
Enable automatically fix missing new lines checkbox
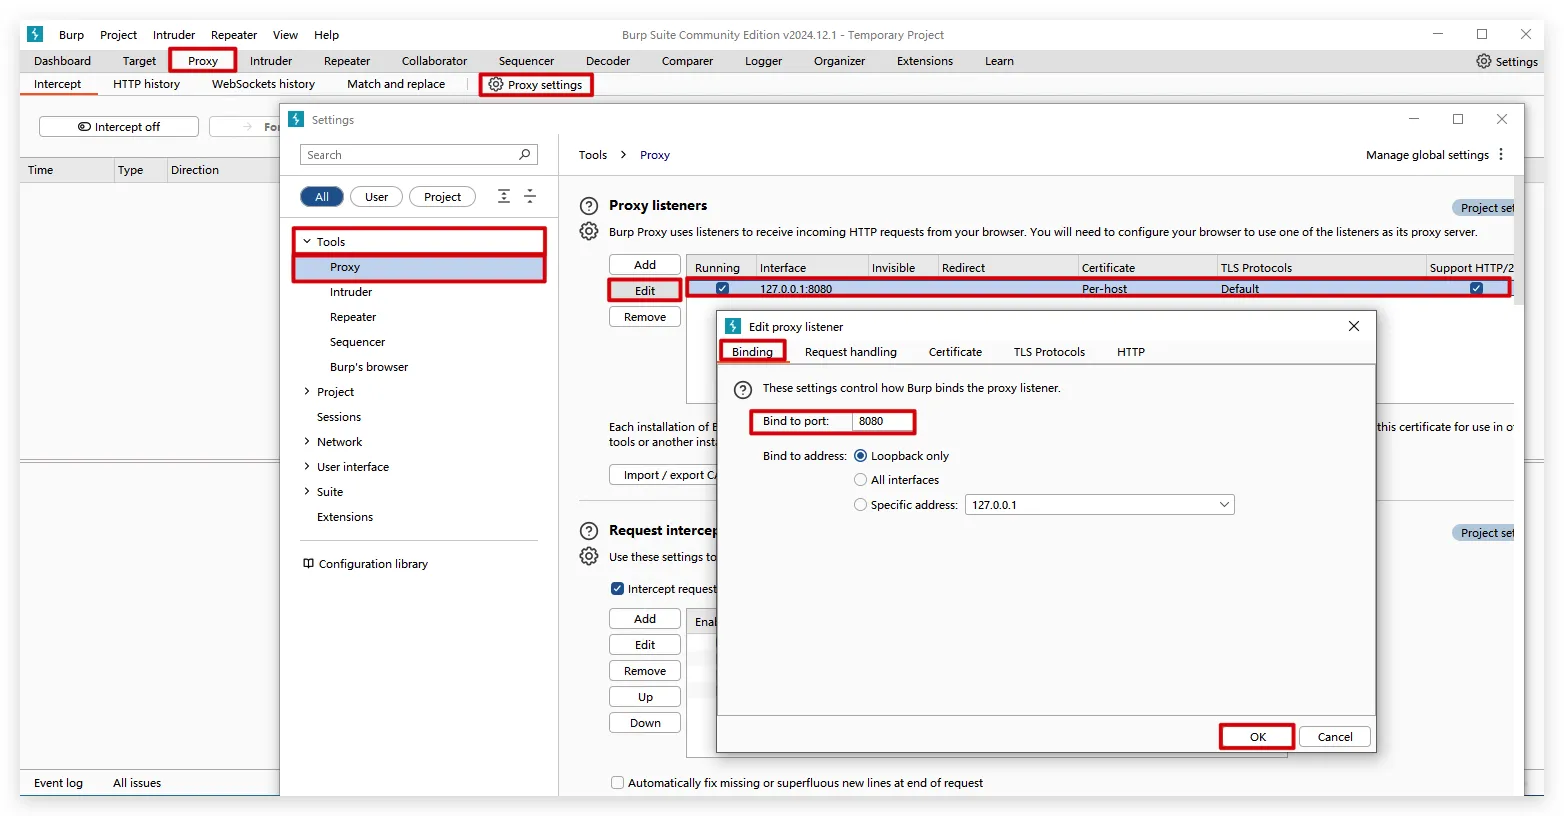point(617,783)
